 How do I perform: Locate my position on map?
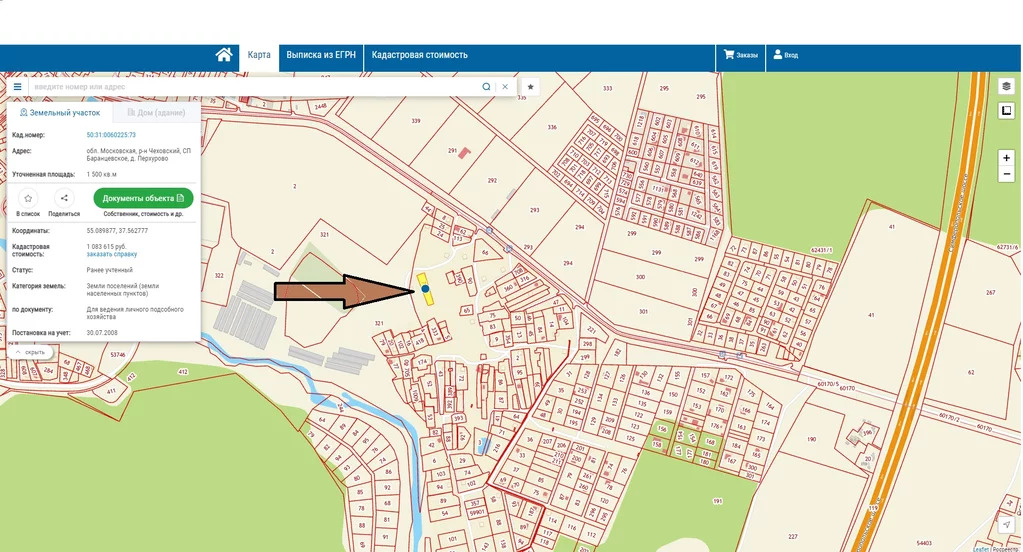[1006, 524]
